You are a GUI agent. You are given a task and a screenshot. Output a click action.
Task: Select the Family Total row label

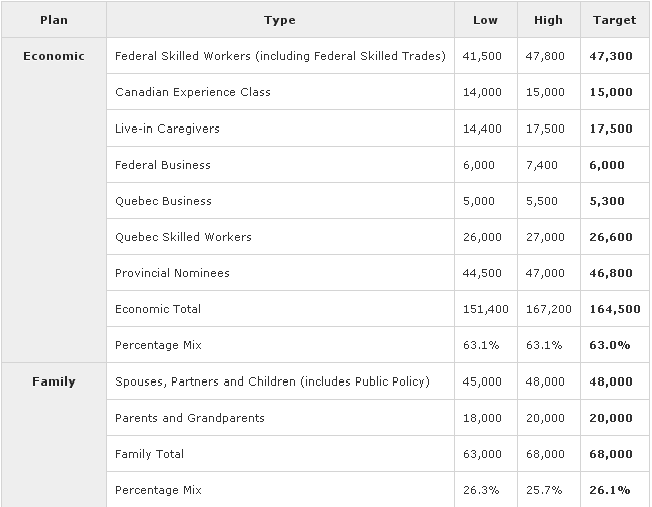pyautogui.click(x=150, y=454)
